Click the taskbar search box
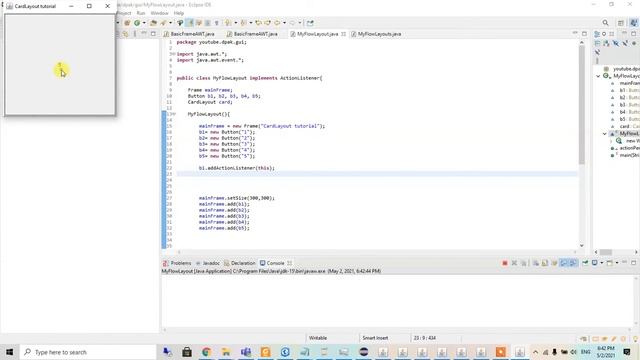 88,352
